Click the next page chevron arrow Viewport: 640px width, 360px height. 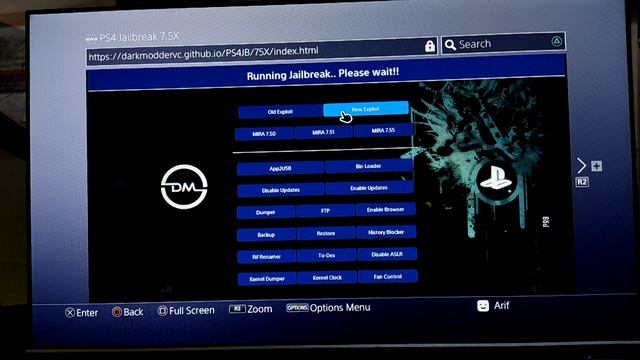point(581,166)
